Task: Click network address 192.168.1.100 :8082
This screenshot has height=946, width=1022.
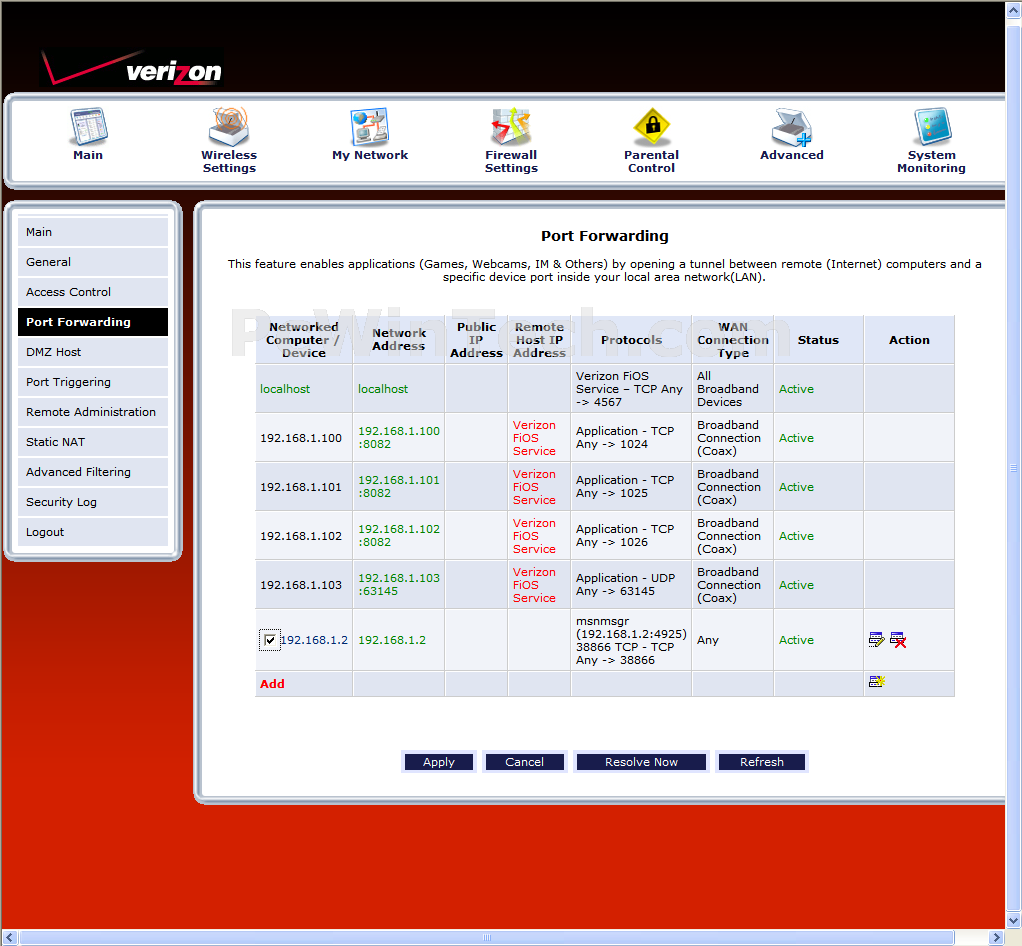Action: point(399,437)
